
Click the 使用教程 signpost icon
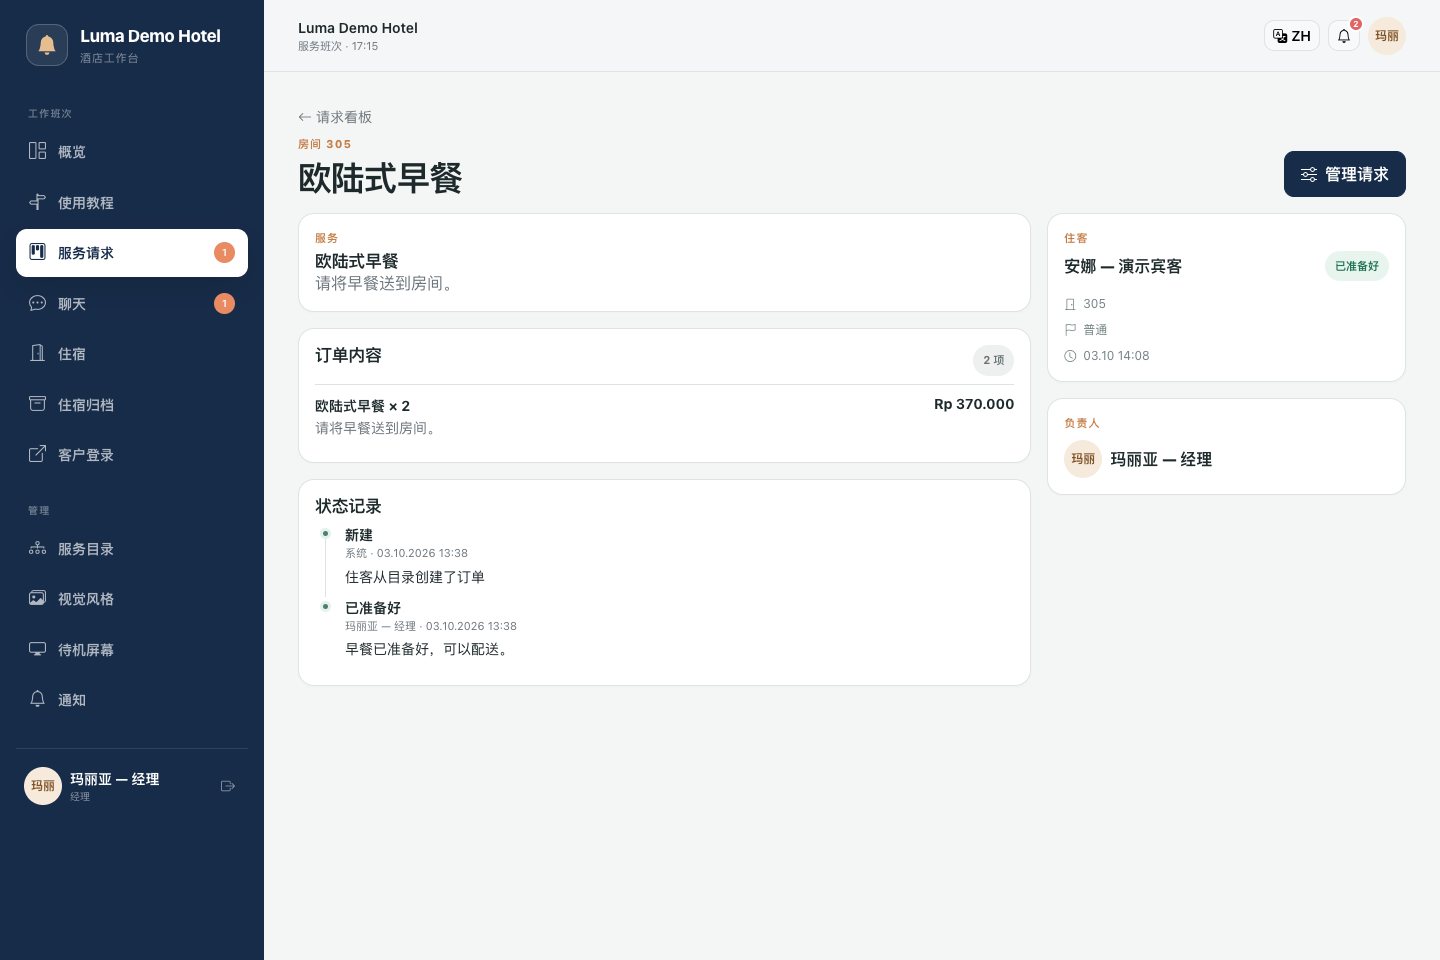point(38,202)
